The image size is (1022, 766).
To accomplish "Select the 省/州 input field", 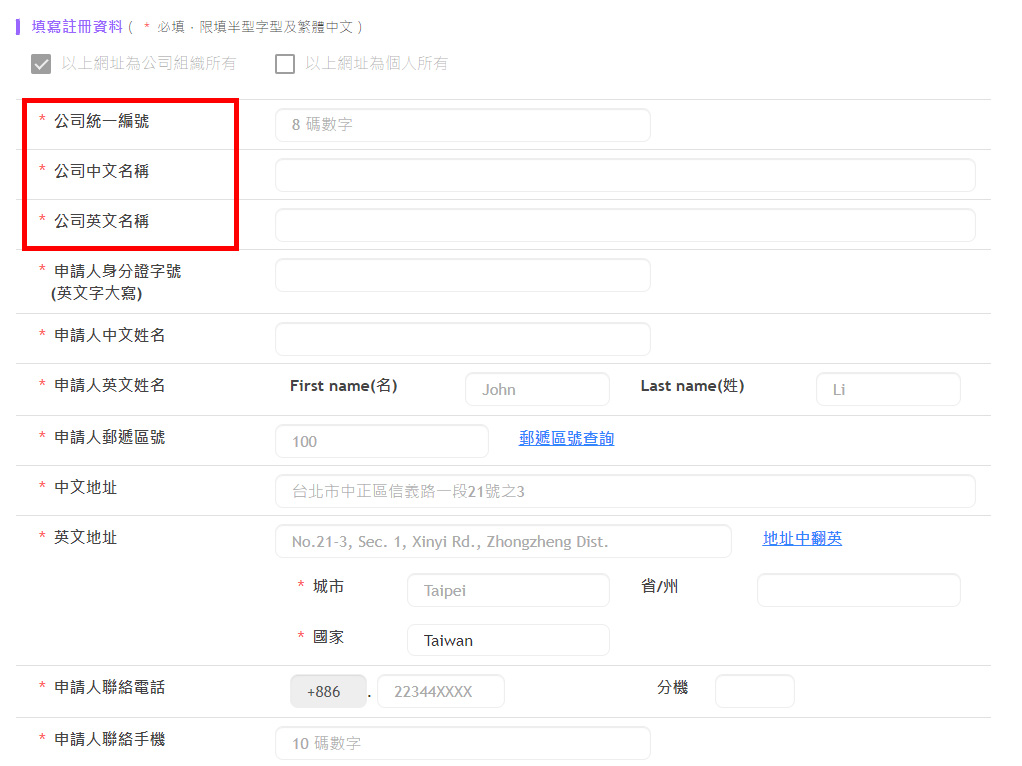I will pos(858,590).
